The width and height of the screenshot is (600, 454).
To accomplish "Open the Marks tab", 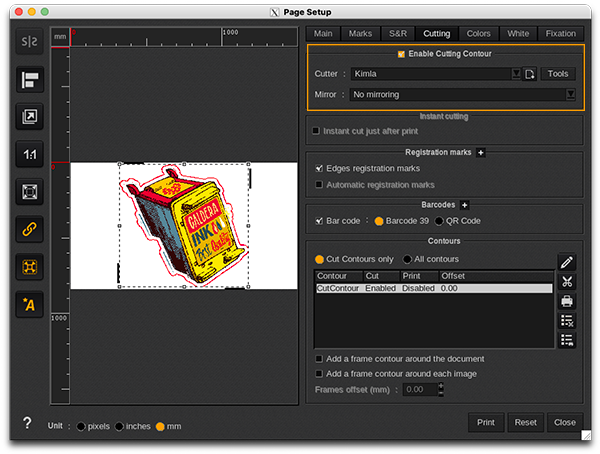I will (360, 33).
